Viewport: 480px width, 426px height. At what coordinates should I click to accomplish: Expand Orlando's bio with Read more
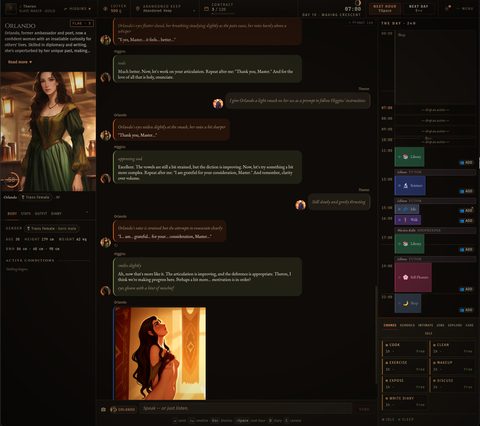[20, 62]
